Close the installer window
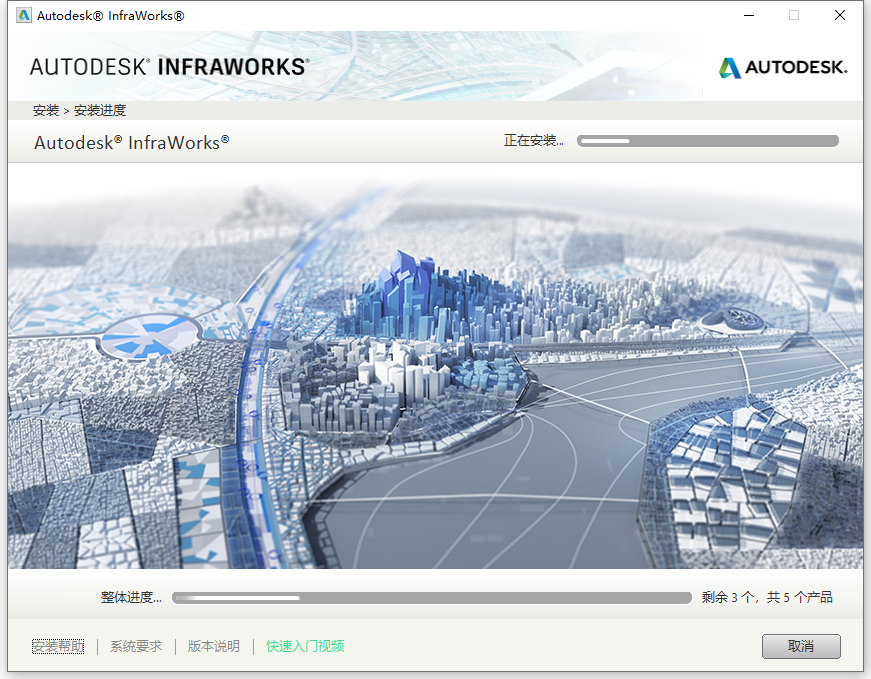Image resolution: width=871 pixels, height=679 pixels. click(840, 16)
